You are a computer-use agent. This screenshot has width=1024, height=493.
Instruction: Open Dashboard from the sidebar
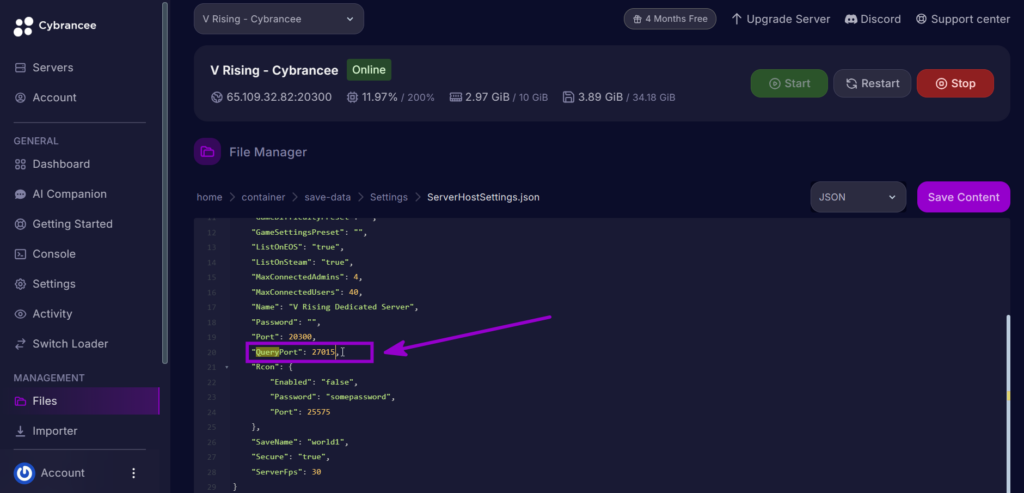61,165
